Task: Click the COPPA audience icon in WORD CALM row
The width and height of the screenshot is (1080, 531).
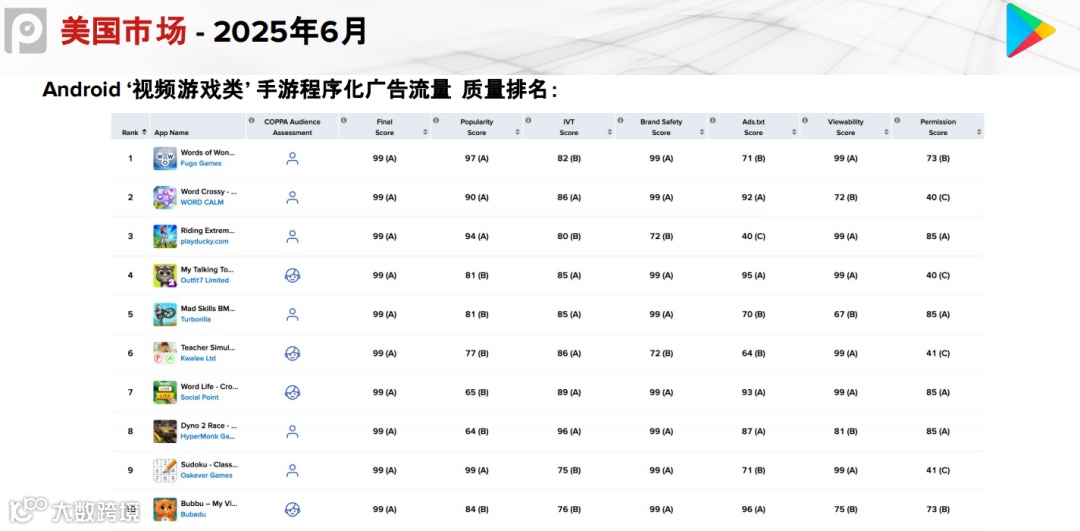Action: click(x=293, y=198)
